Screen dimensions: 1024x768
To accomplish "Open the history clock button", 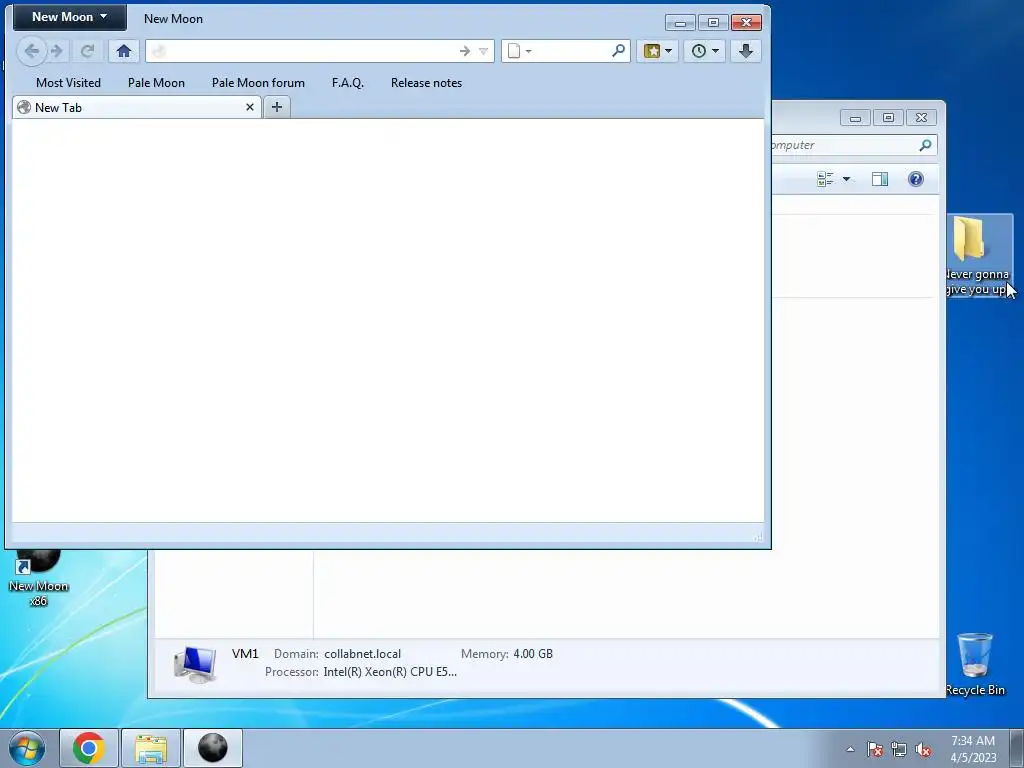I will click(x=699, y=51).
